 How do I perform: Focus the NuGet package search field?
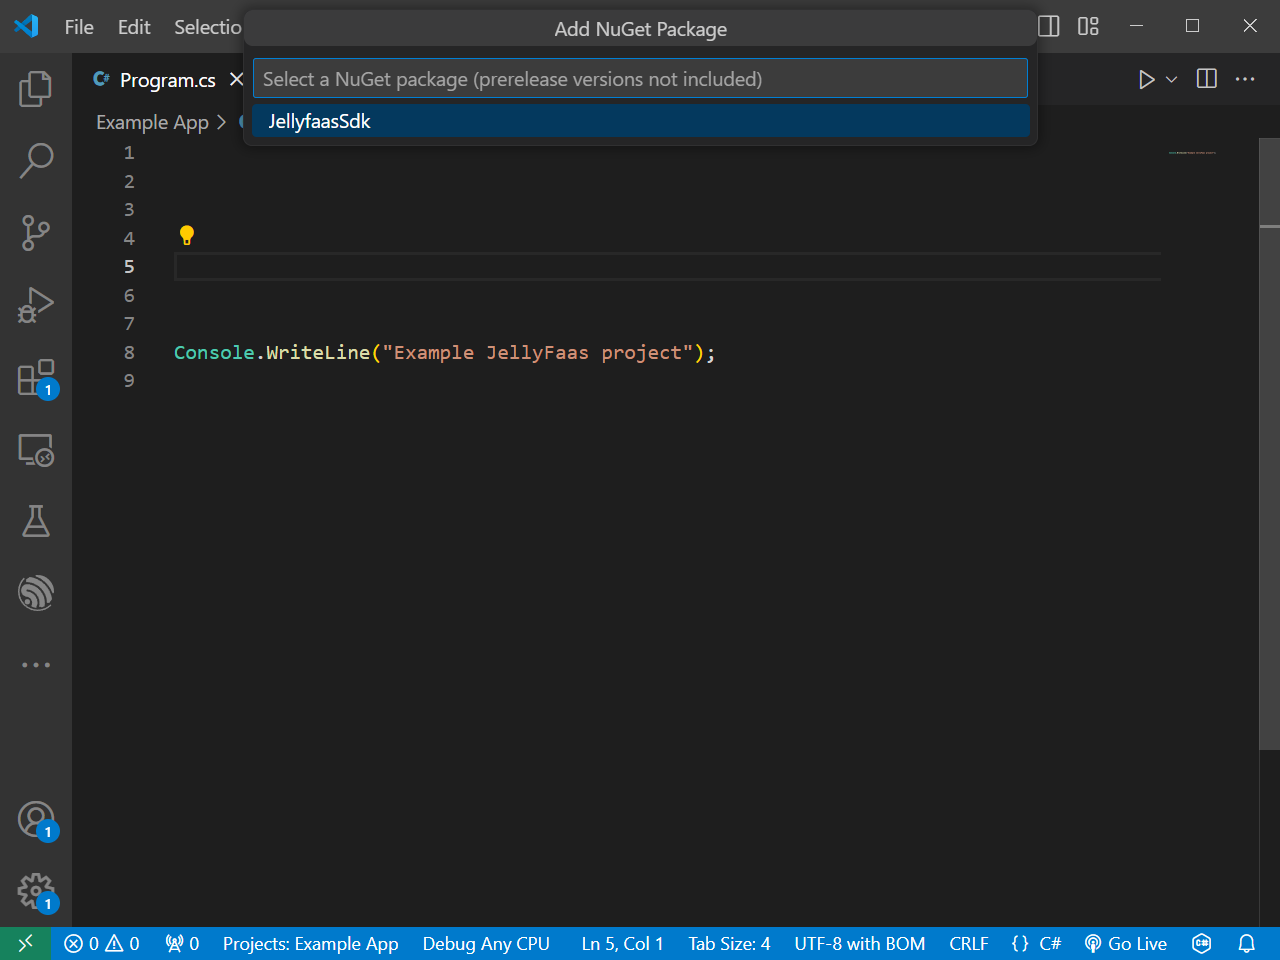[640, 78]
